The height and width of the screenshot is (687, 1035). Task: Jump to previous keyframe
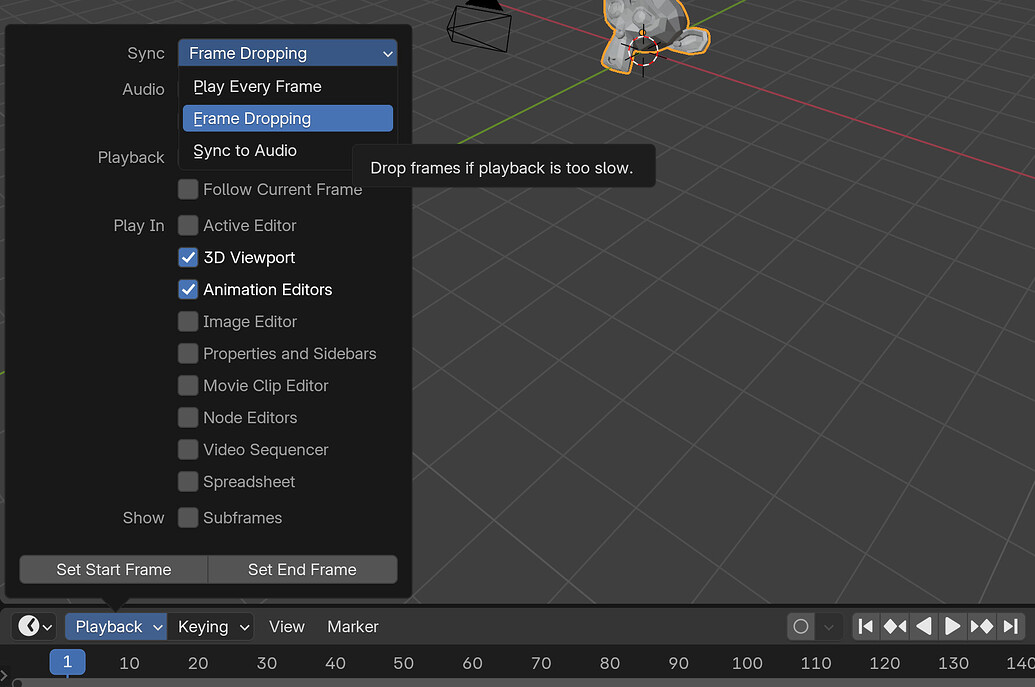(894, 626)
